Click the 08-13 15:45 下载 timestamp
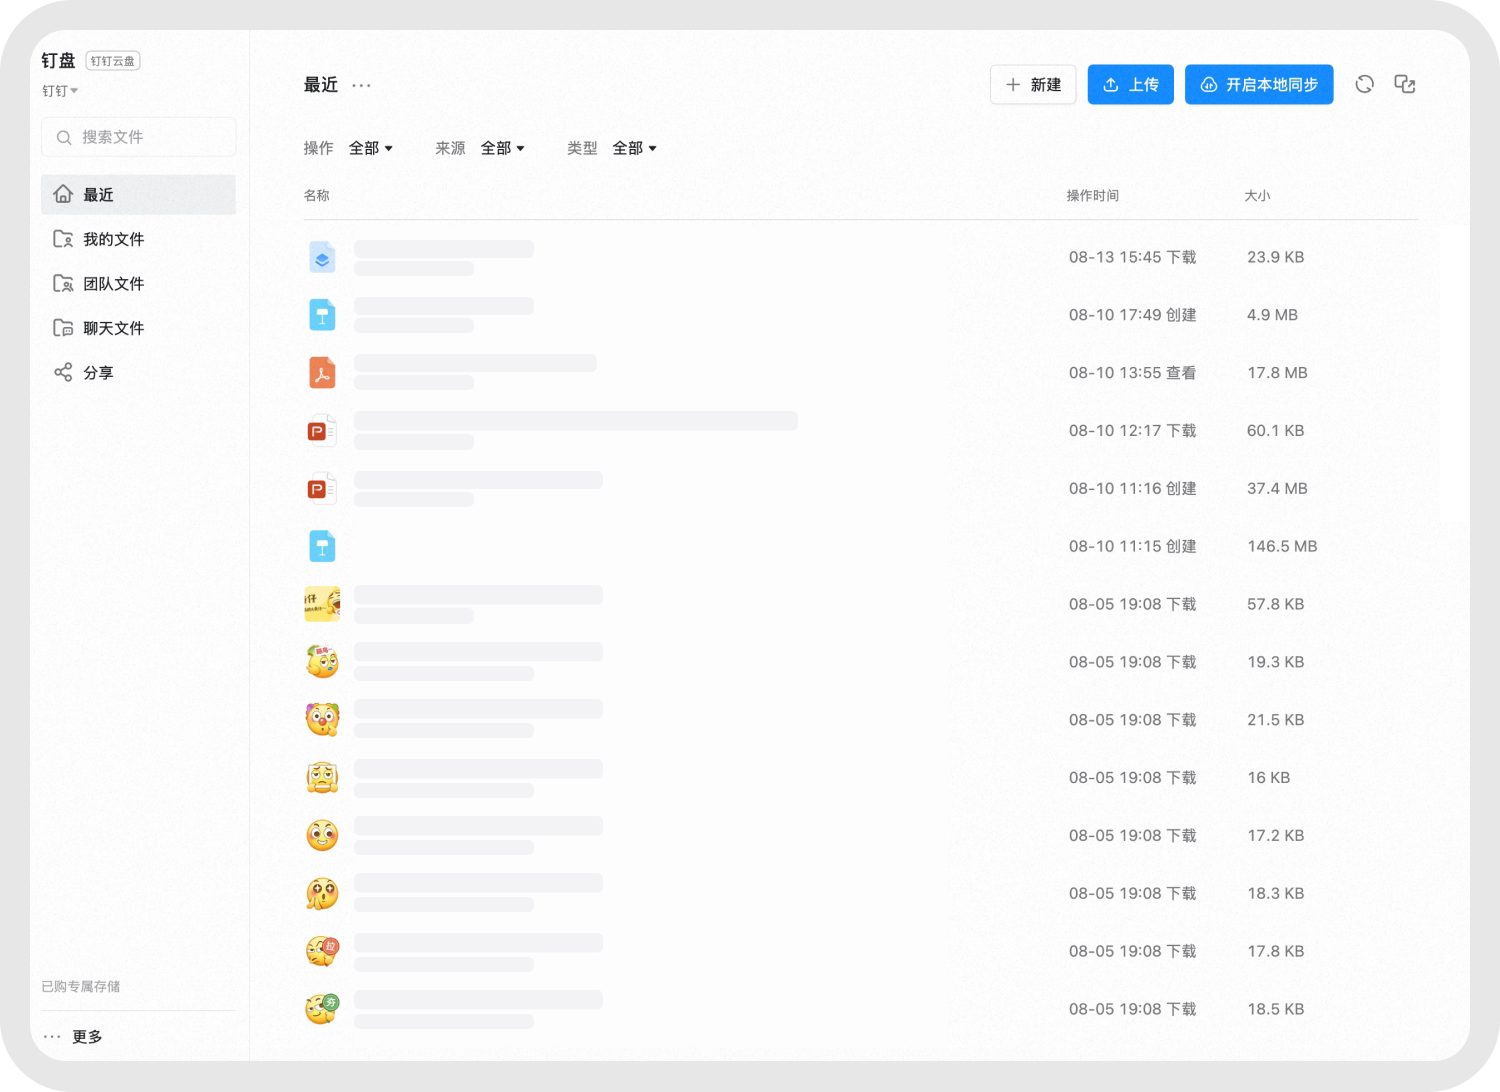The height and width of the screenshot is (1092, 1500). [x=1132, y=257]
